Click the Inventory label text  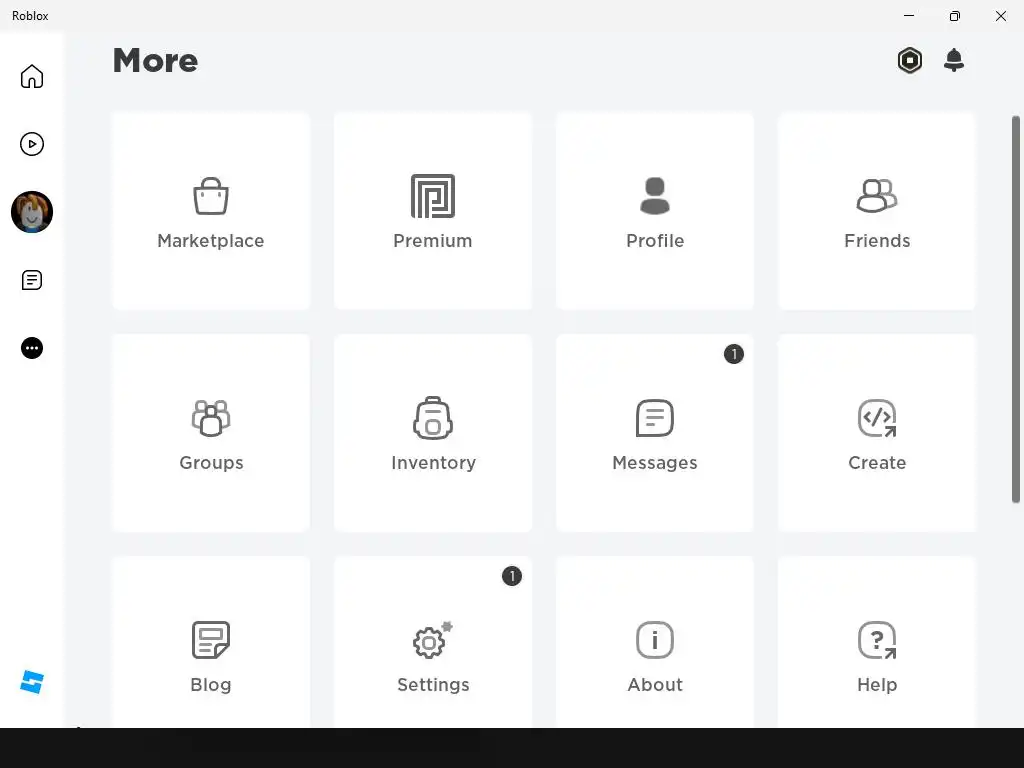(x=434, y=463)
